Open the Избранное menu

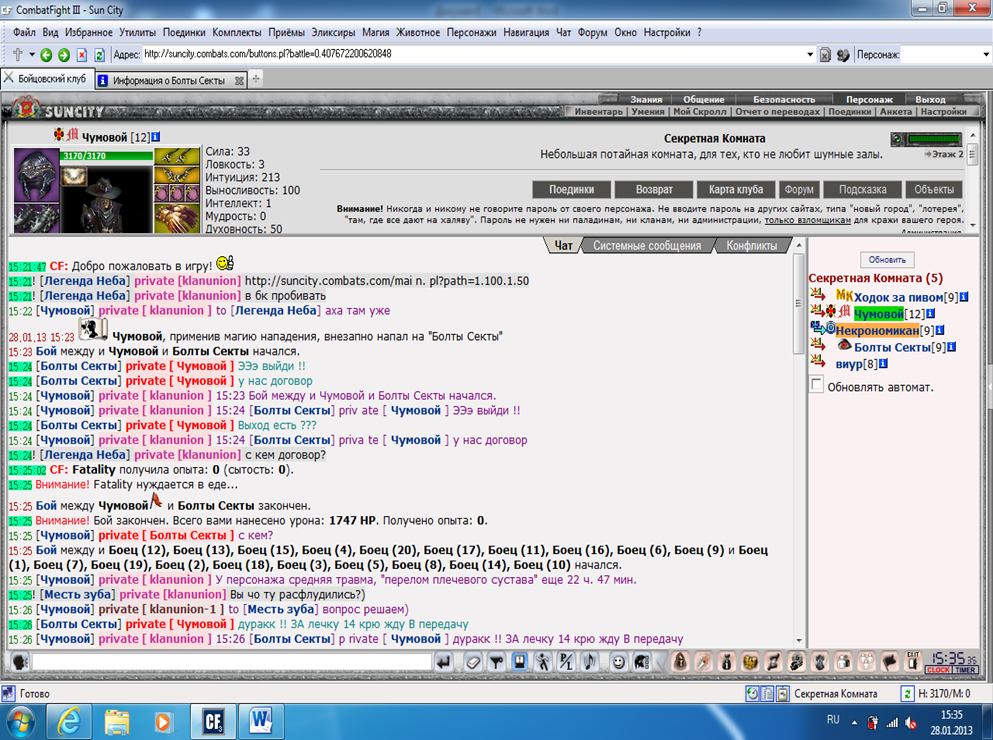[x=89, y=32]
